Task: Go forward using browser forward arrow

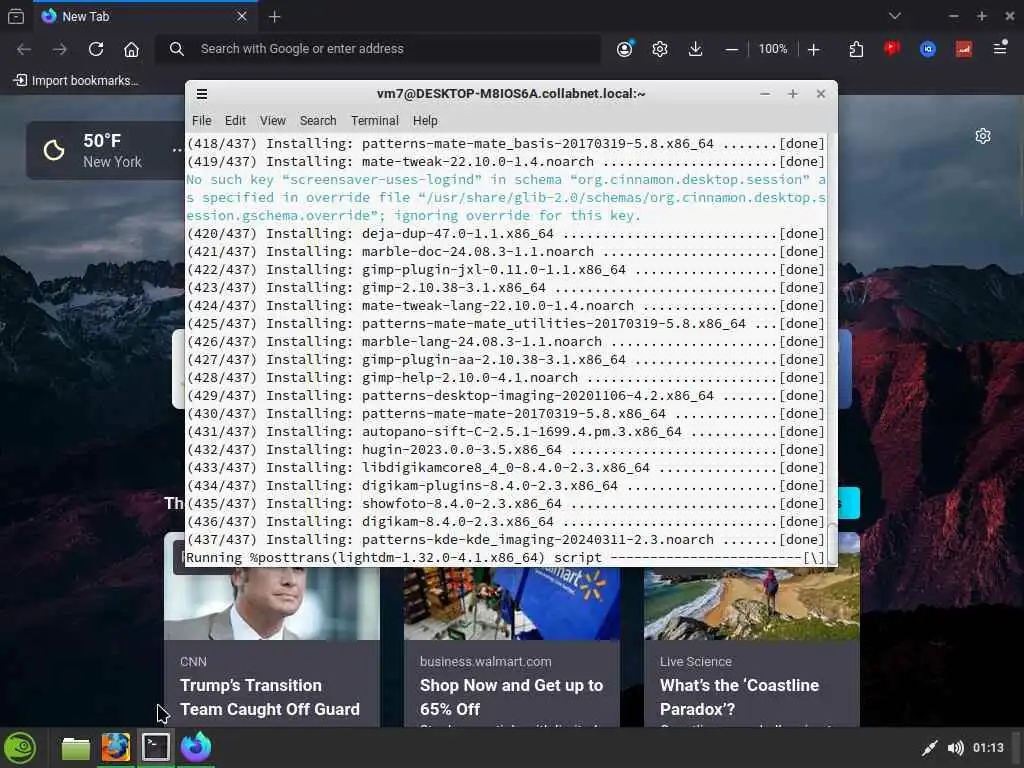Action: tap(60, 49)
